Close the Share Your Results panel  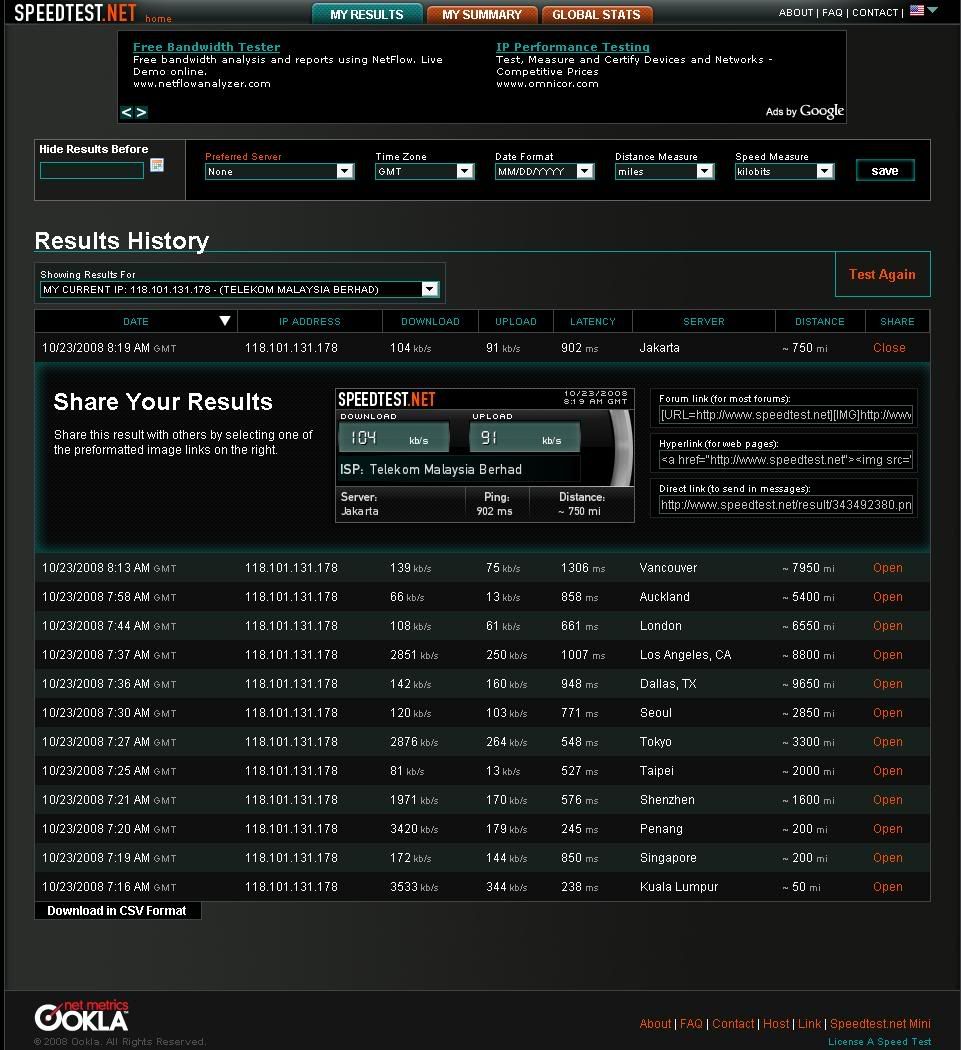pyautogui.click(x=888, y=347)
